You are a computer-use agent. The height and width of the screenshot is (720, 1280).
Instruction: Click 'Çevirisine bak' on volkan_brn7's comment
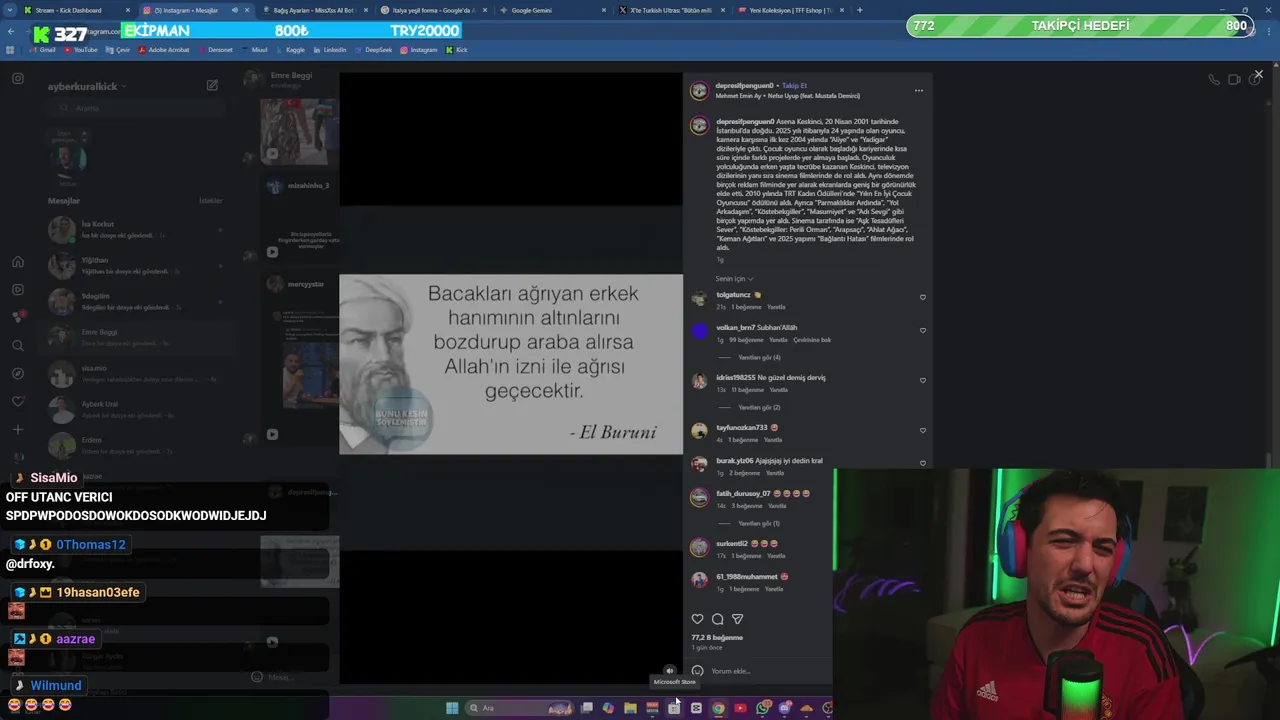tap(812, 340)
